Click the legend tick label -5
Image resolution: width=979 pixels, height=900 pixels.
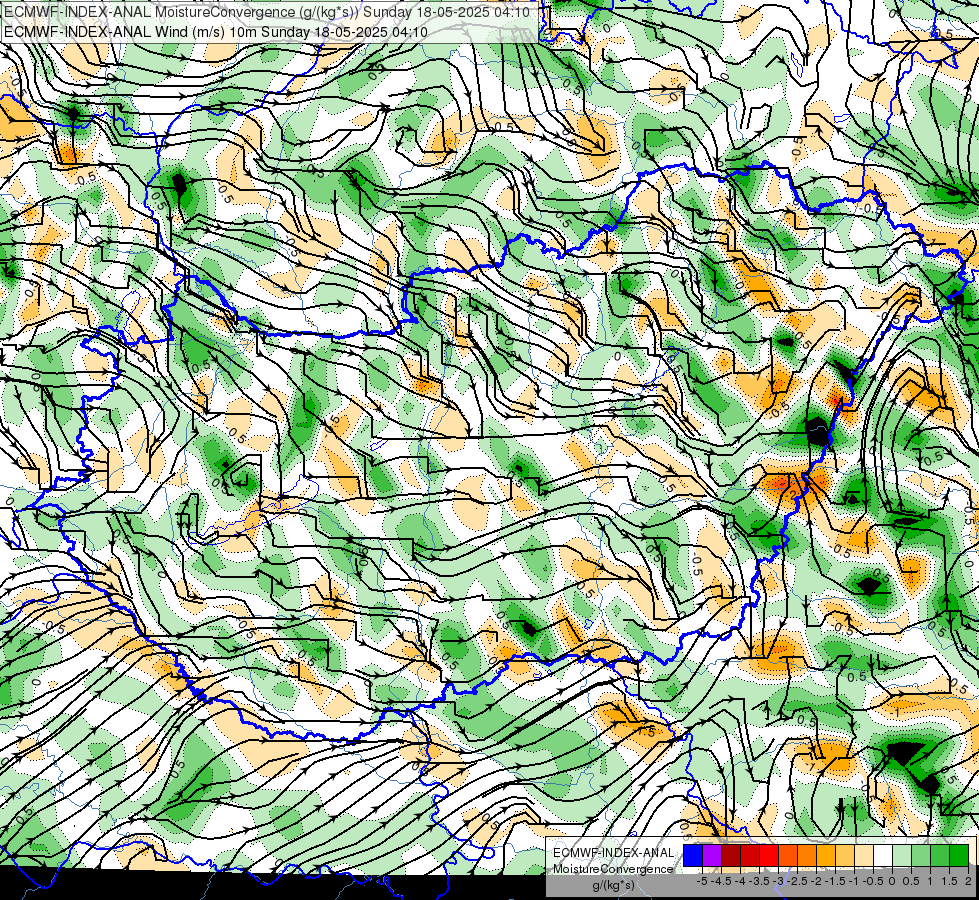click(x=702, y=881)
